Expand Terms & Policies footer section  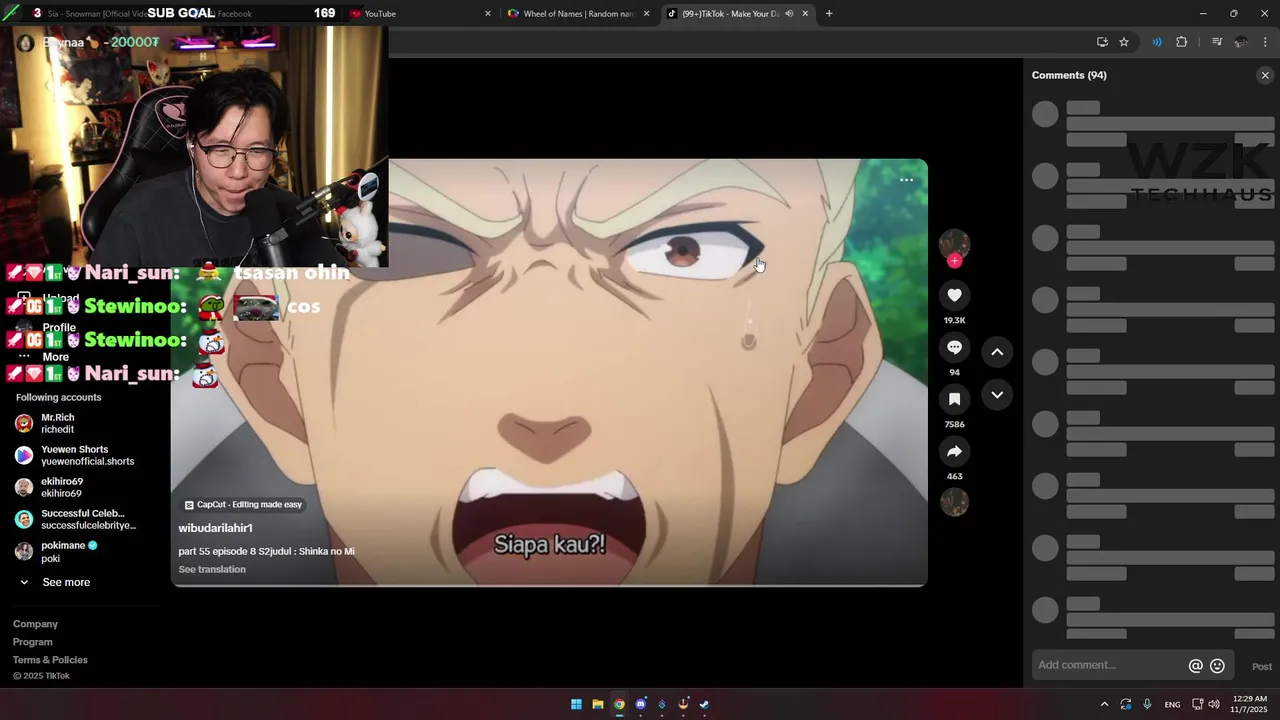tap(50, 660)
